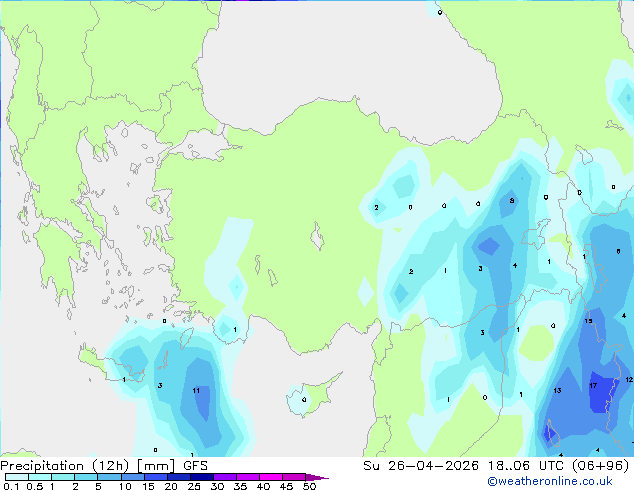Click the '13' precipitation value on map
The height and width of the screenshot is (490, 634).
557,391
